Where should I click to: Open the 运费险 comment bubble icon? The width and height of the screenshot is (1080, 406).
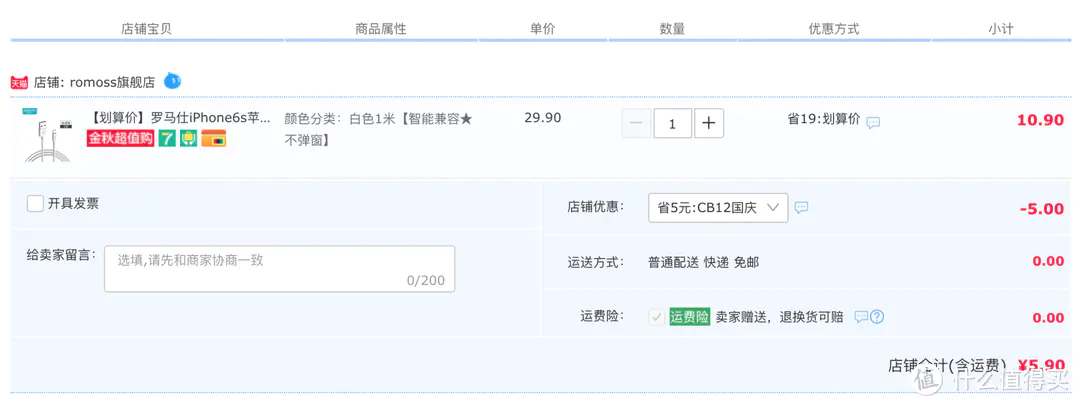(x=861, y=317)
